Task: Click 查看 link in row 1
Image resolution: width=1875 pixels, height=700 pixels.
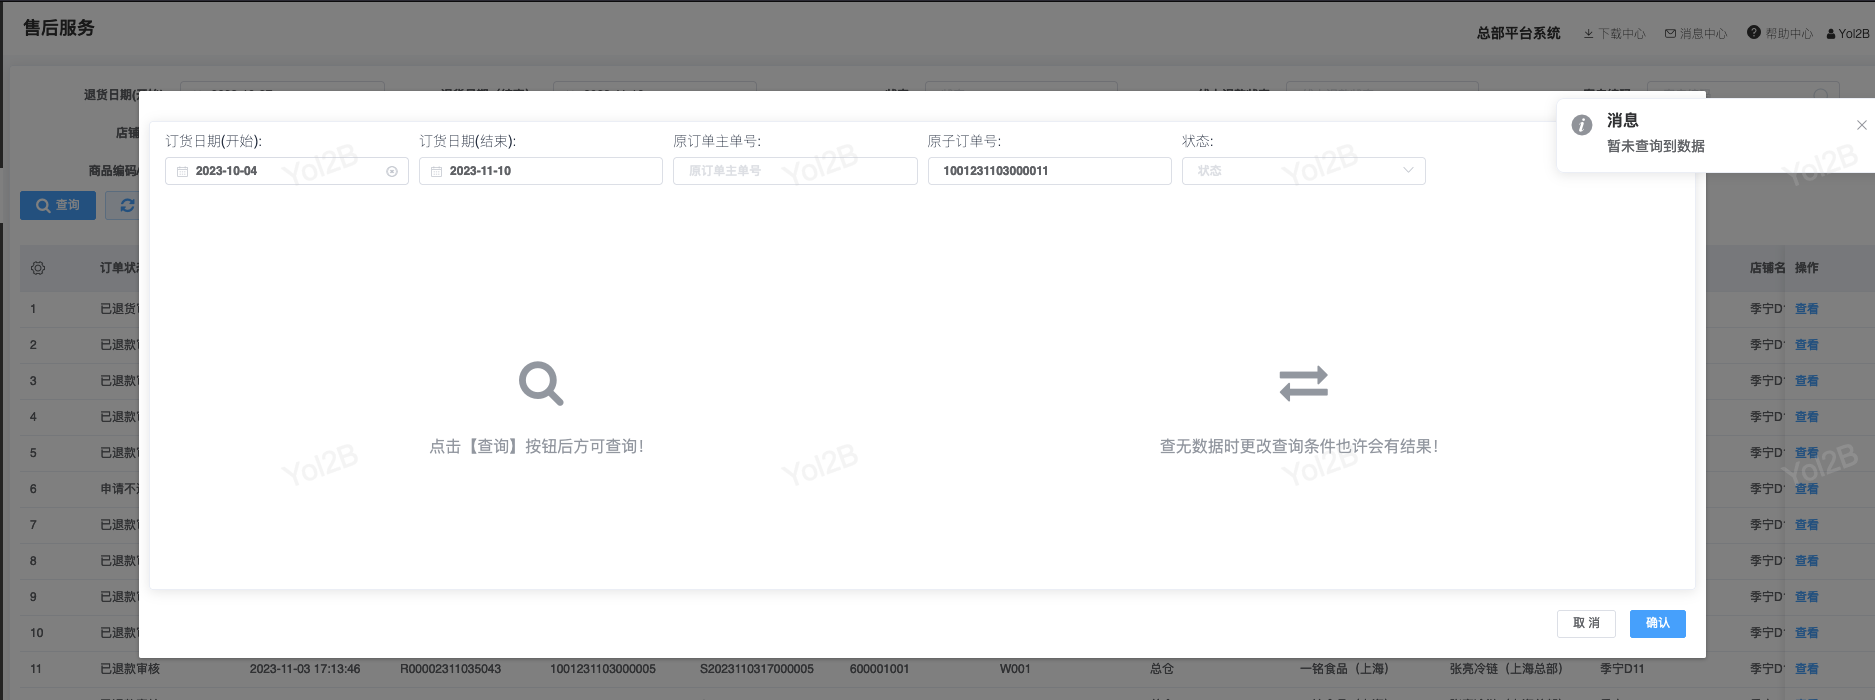Action: point(1806,309)
